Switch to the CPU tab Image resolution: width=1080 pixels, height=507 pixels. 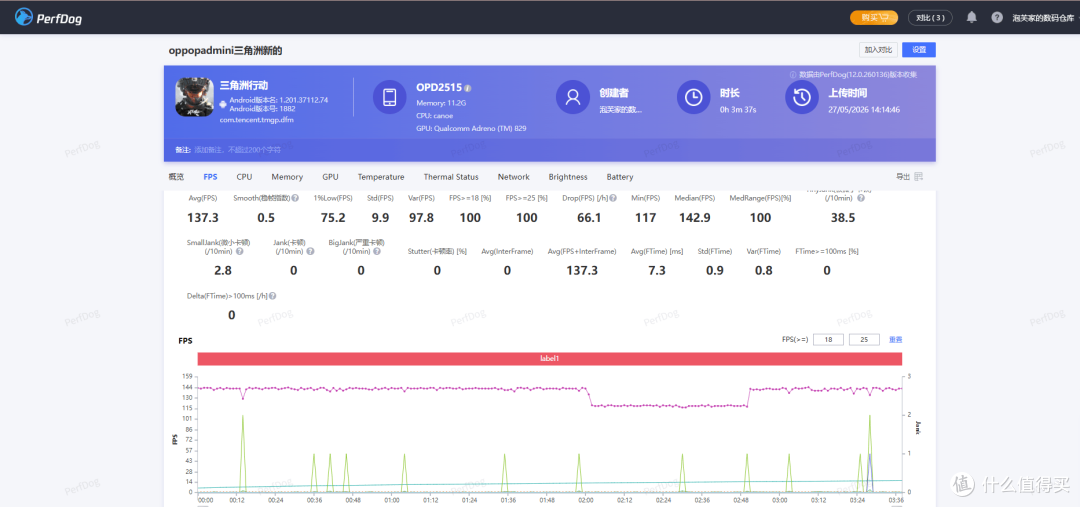(244, 177)
